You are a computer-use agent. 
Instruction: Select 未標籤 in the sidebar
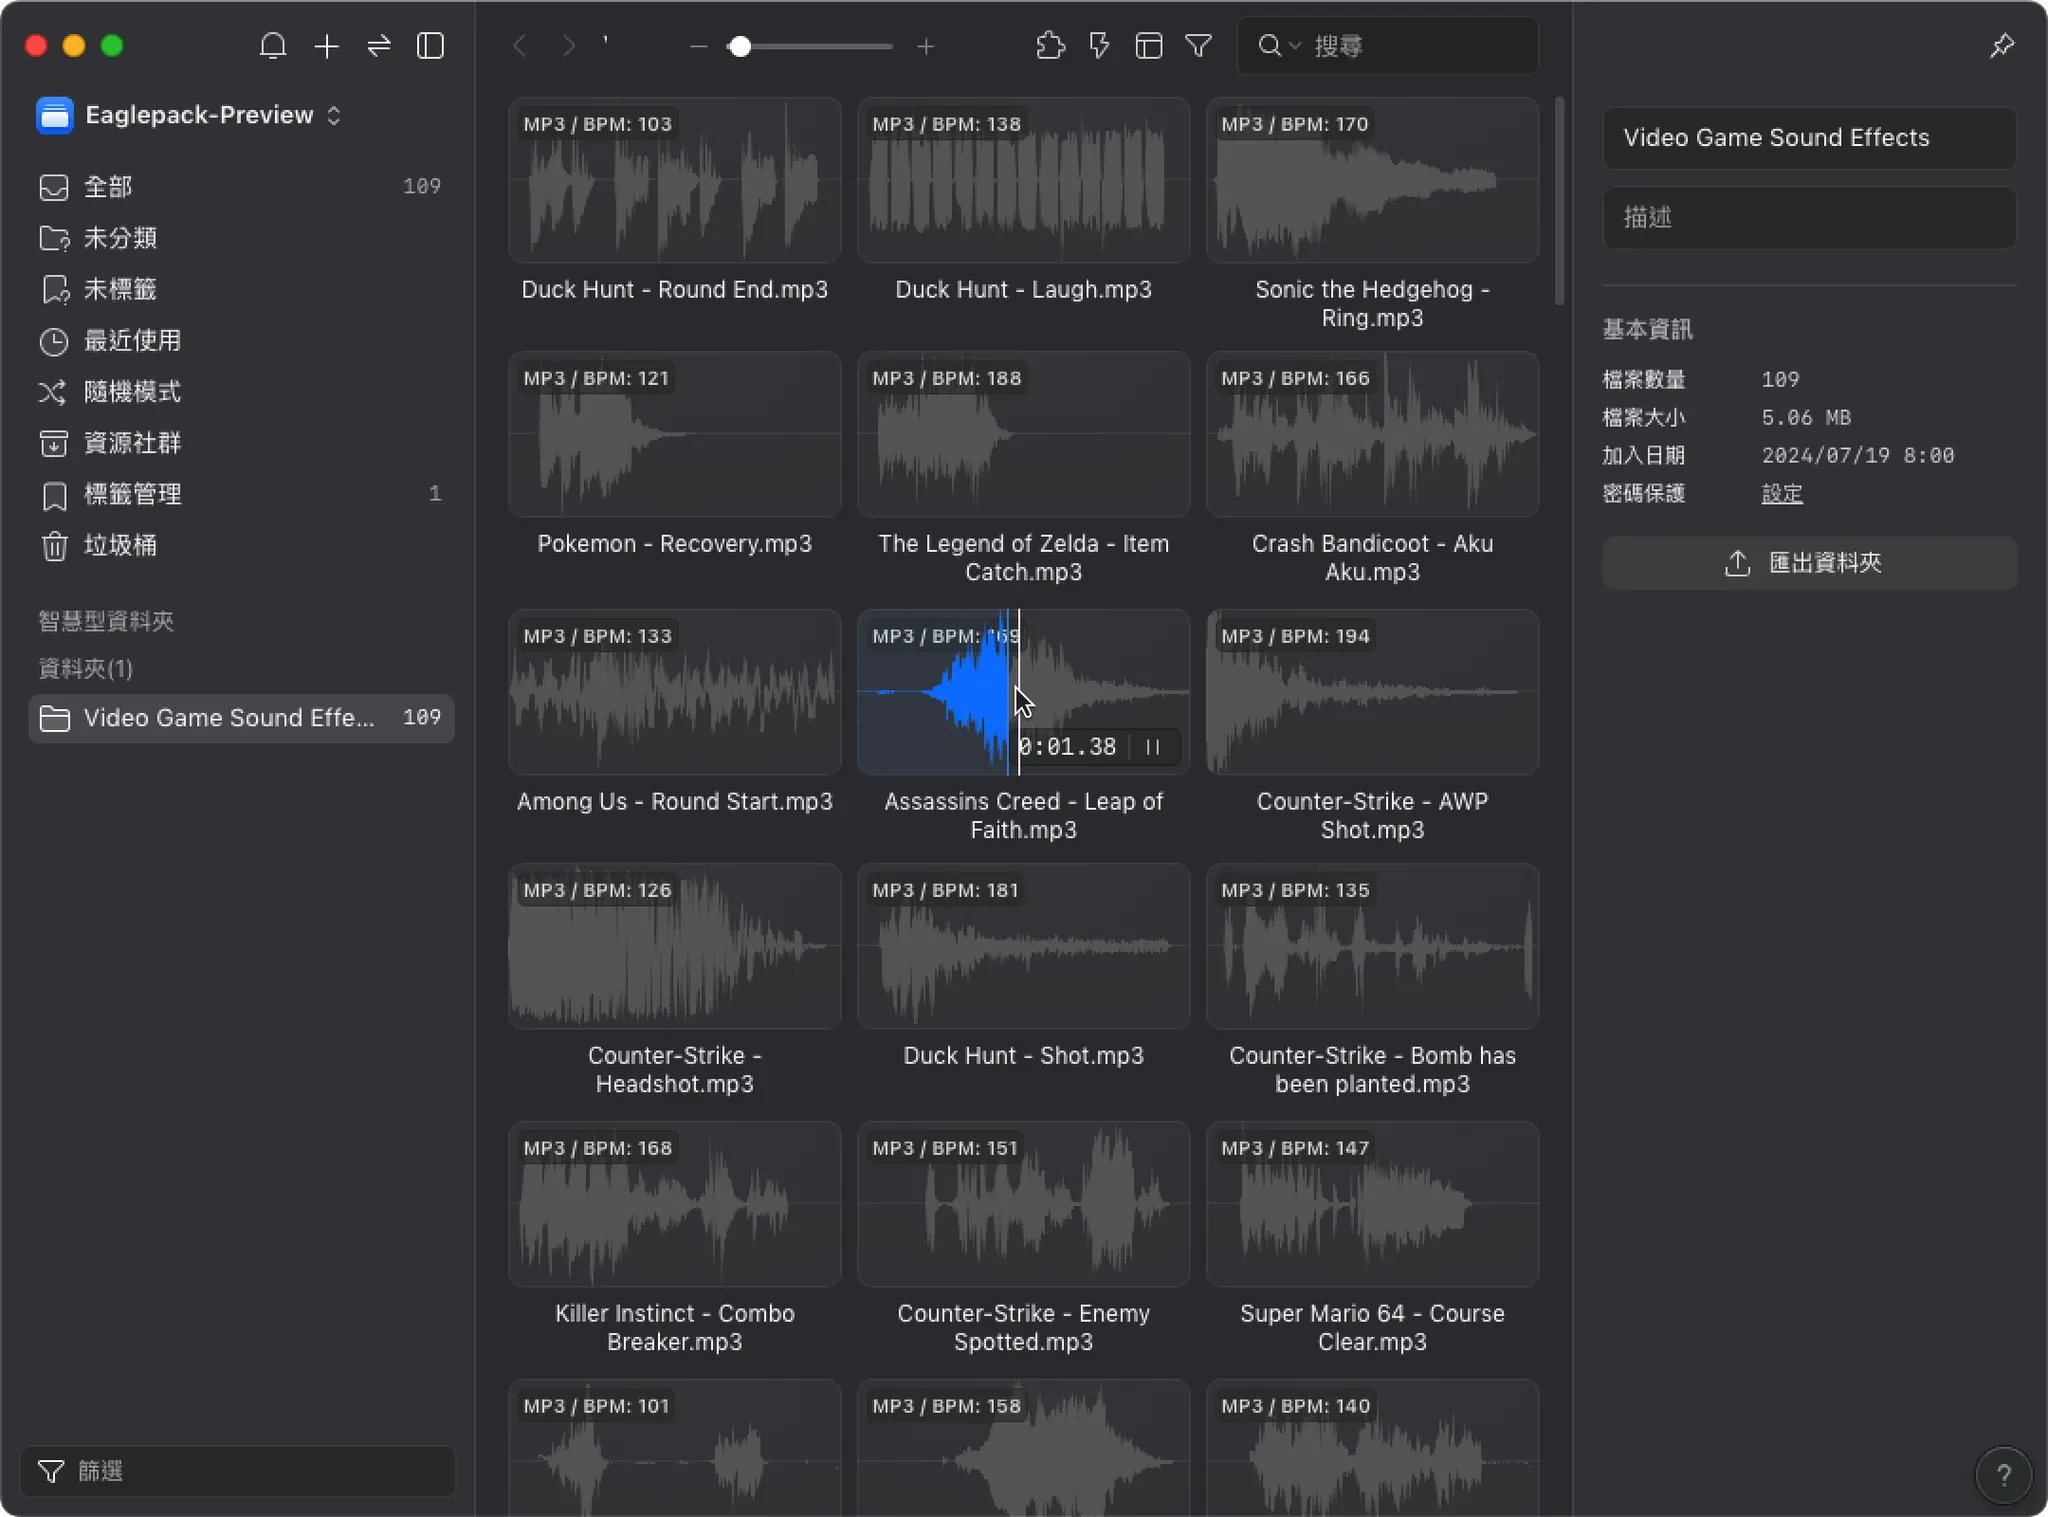click(240, 289)
